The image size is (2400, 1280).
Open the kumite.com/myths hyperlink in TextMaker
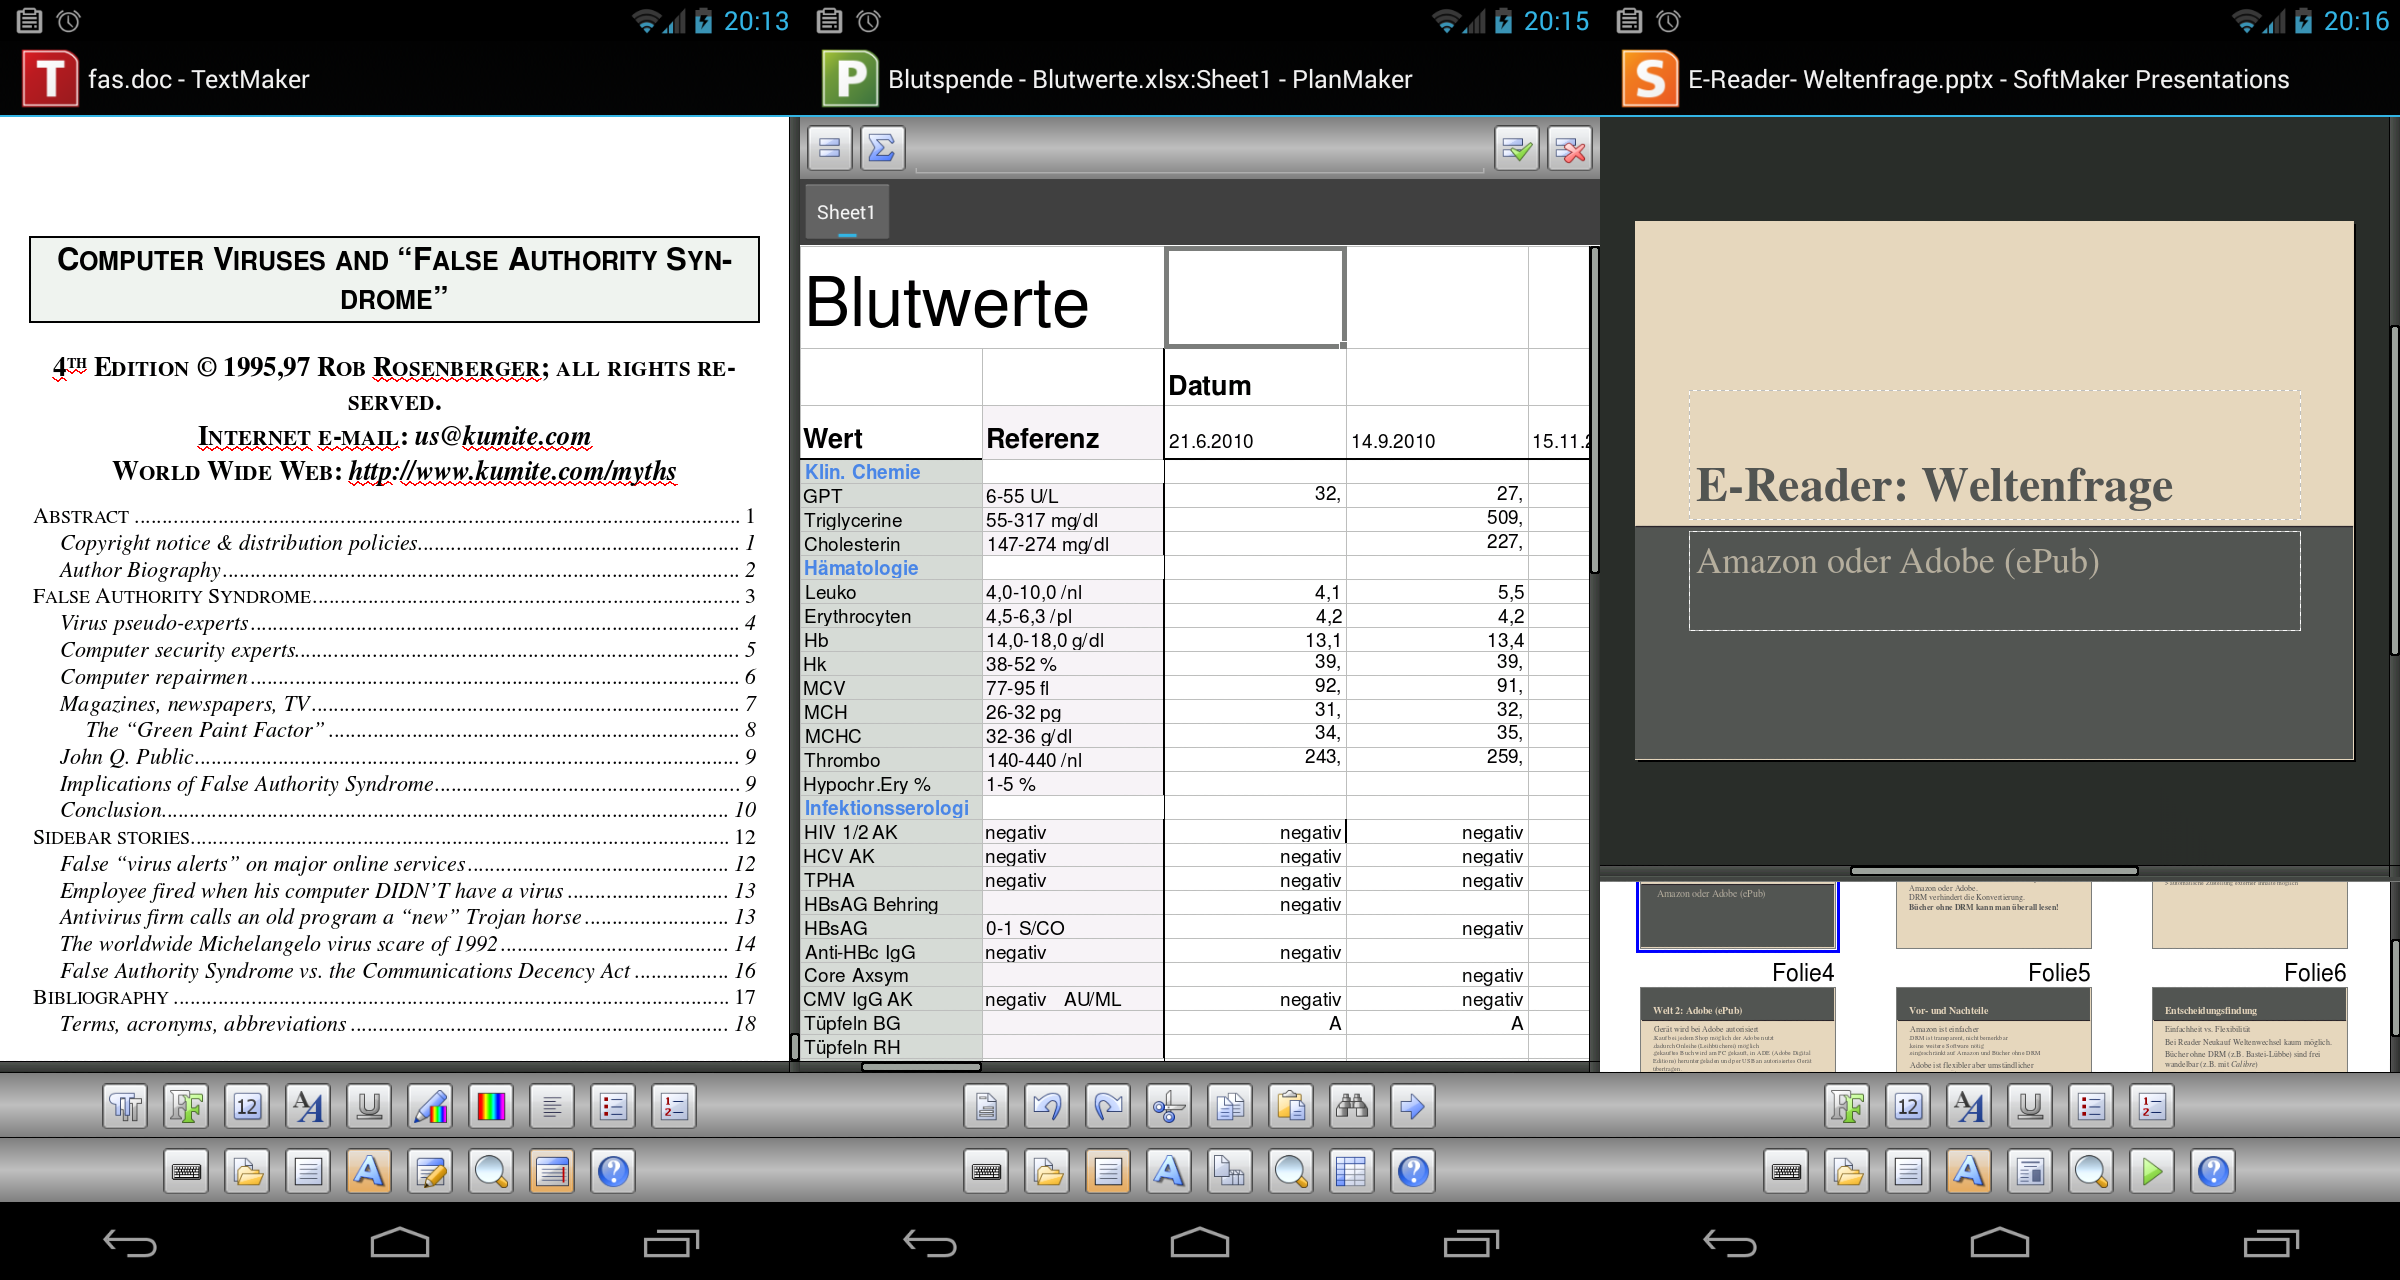(512, 471)
